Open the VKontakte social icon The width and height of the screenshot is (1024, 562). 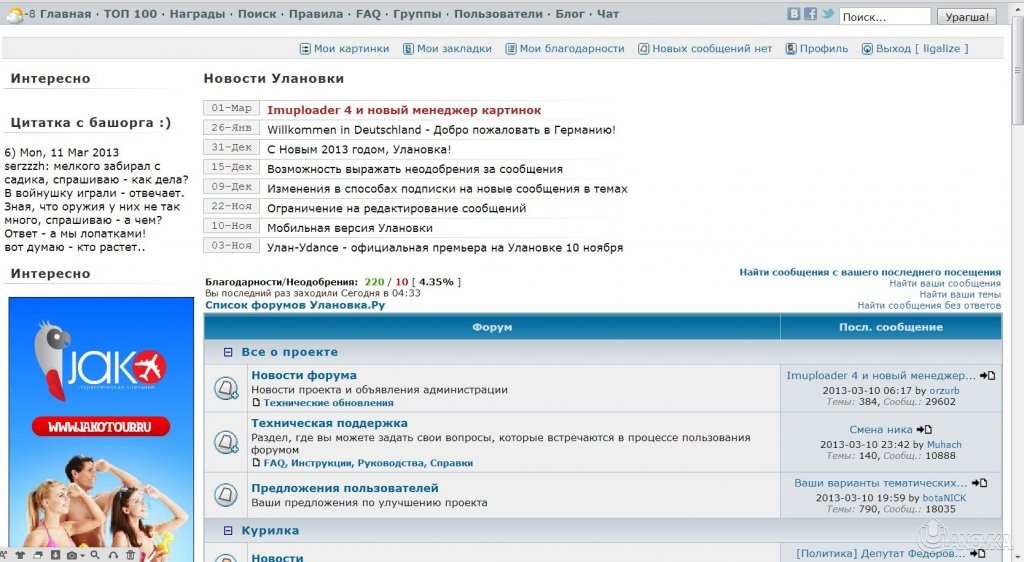pyautogui.click(x=793, y=14)
